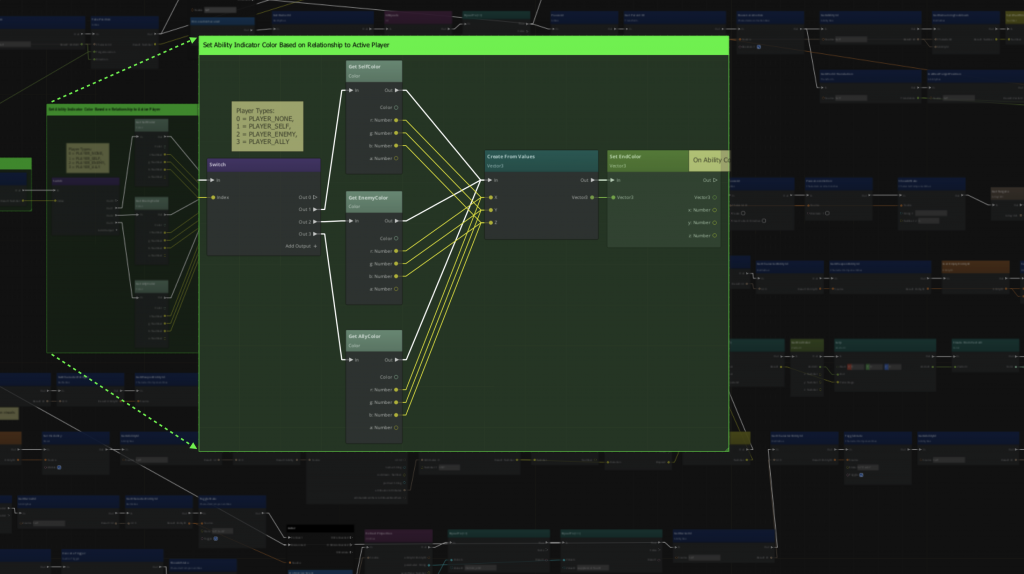Screen dimensions: 1024x574
Task: Click the Switch node In execution port
Action: (x=212, y=180)
